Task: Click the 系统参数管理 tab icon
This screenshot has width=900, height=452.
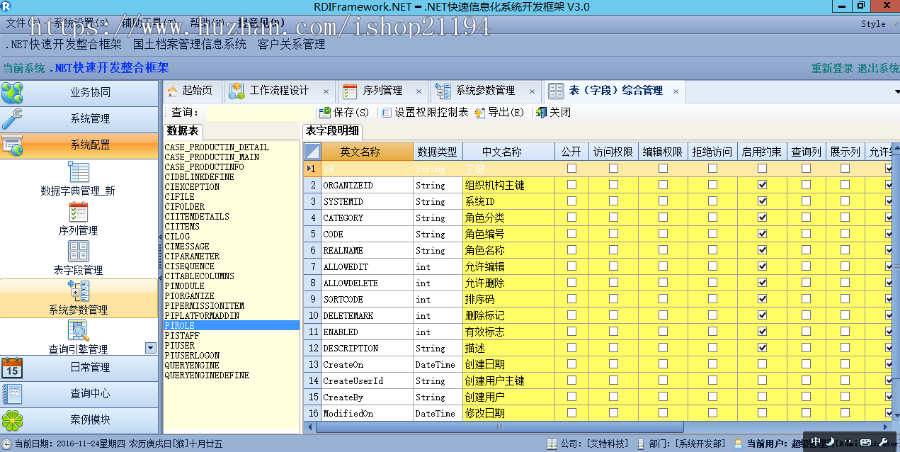Action: click(443, 91)
